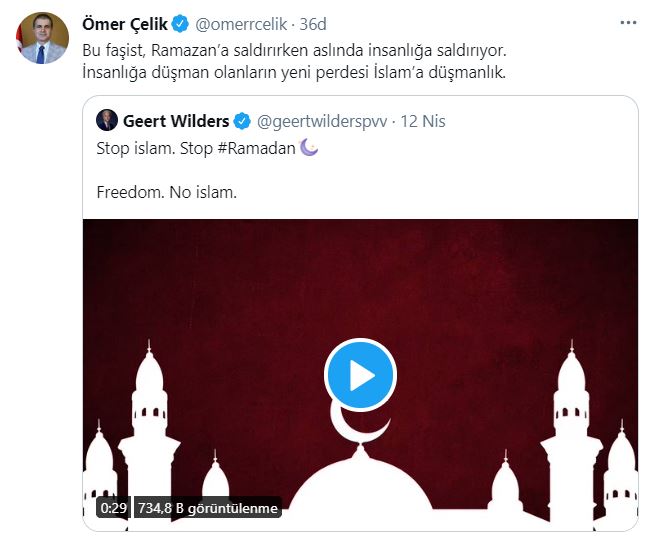
Task: Click the 734,8 B görüntülenme view count
Action: coord(205,507)
